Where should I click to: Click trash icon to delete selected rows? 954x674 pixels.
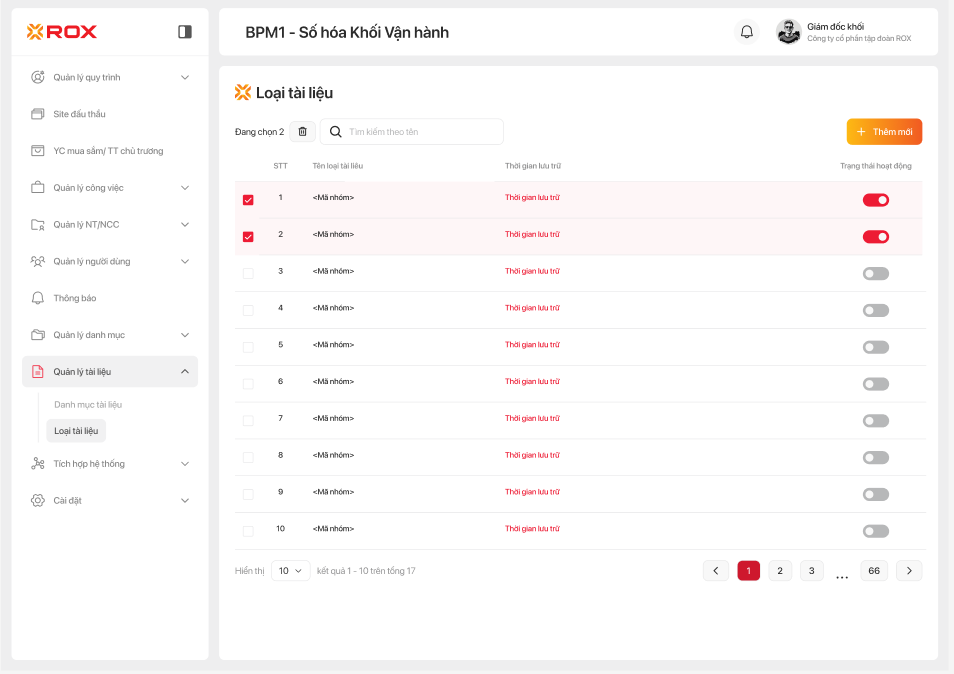tap(303, 132)
